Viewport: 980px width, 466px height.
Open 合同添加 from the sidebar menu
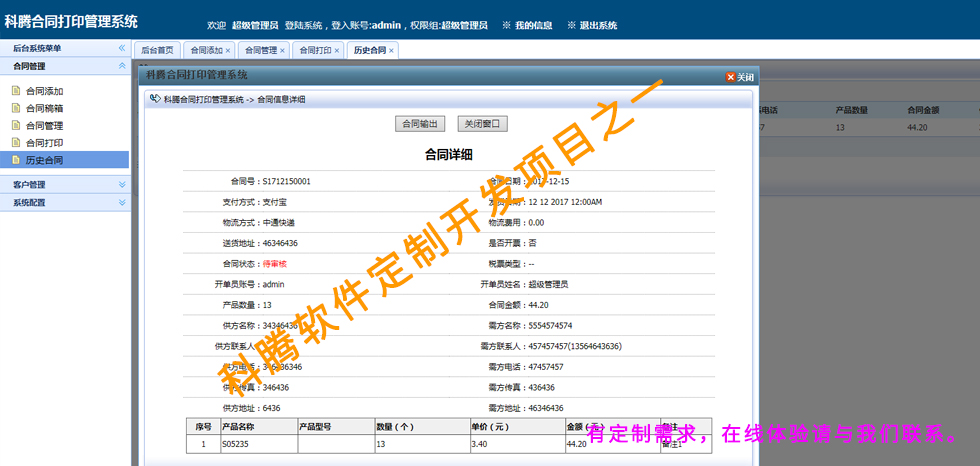coord(44,91)
